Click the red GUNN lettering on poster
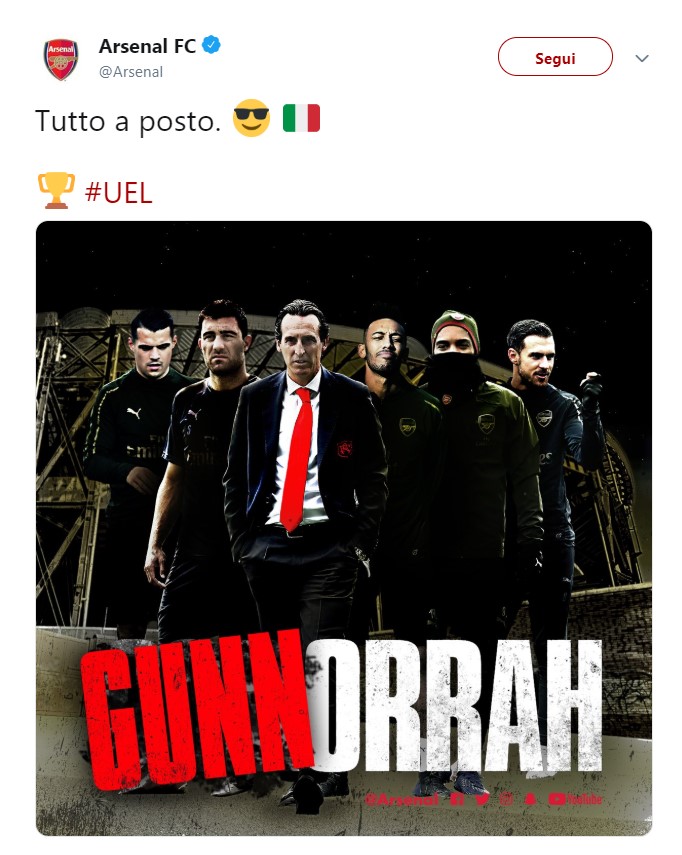 pyautogui.click(x=196, y=712)
